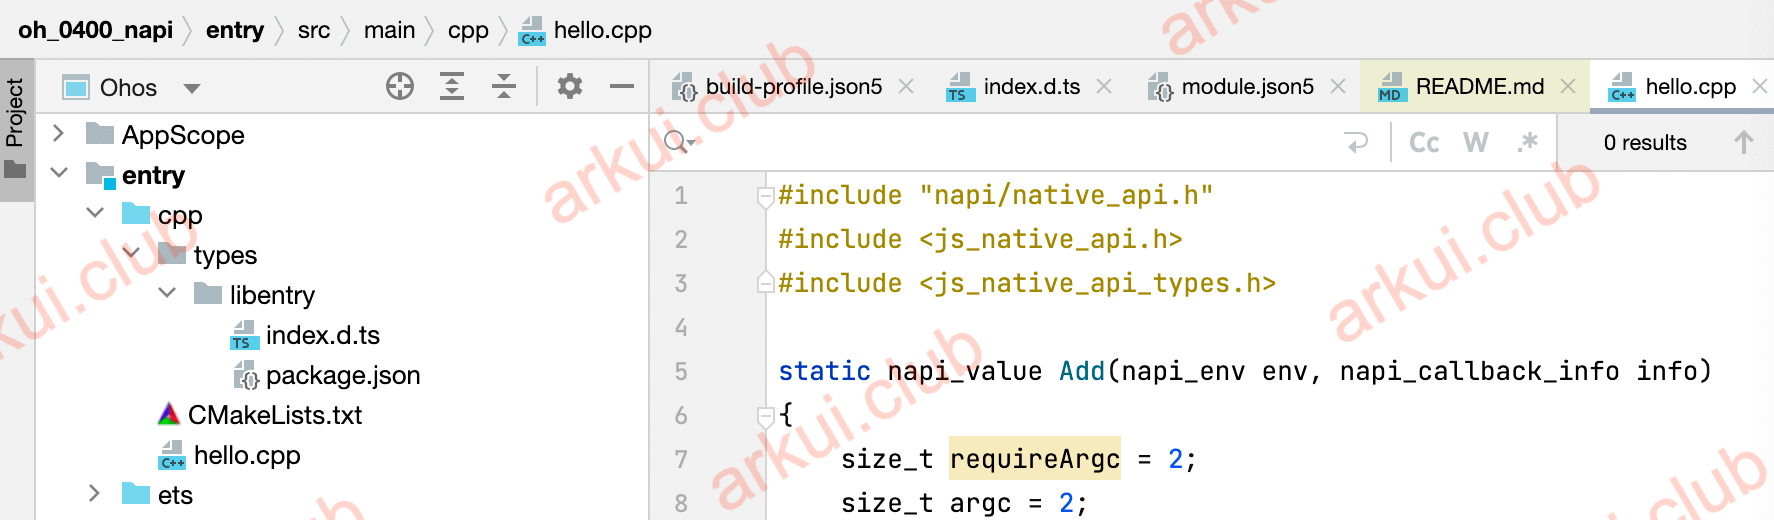Expand the AppScope folder
This screenshot has width=1774, height=520.
58,133
